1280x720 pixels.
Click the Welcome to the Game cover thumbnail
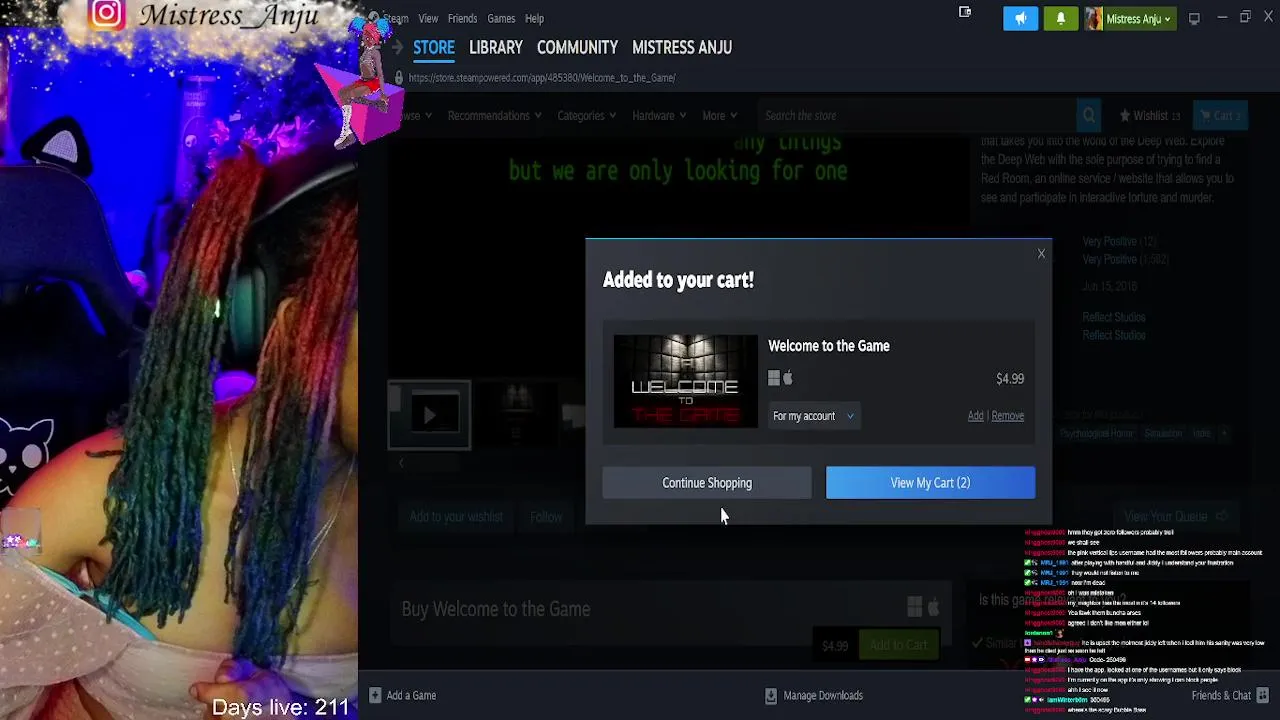pos(685,381)
